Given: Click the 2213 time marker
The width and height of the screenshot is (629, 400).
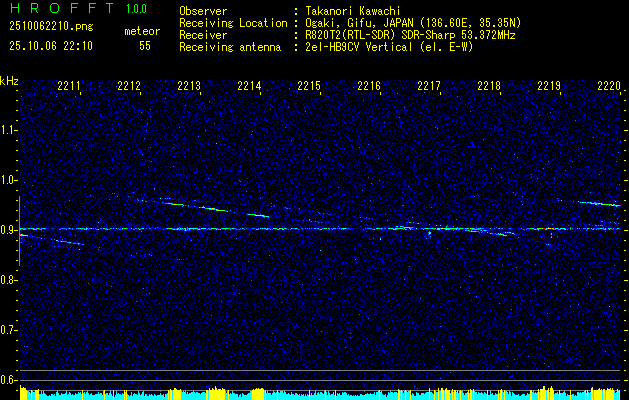Looking at the screenshot, I should (189, 86).
